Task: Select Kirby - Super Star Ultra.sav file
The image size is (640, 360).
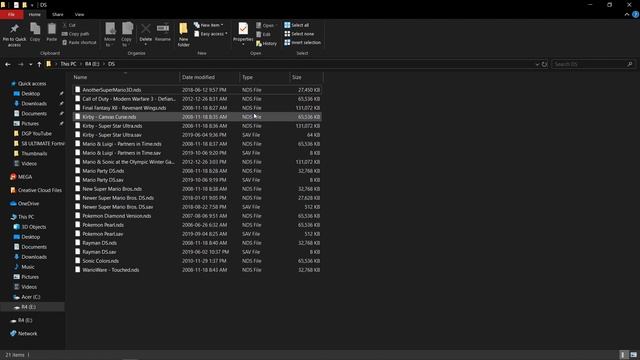Action: click(x=198, y=135)
